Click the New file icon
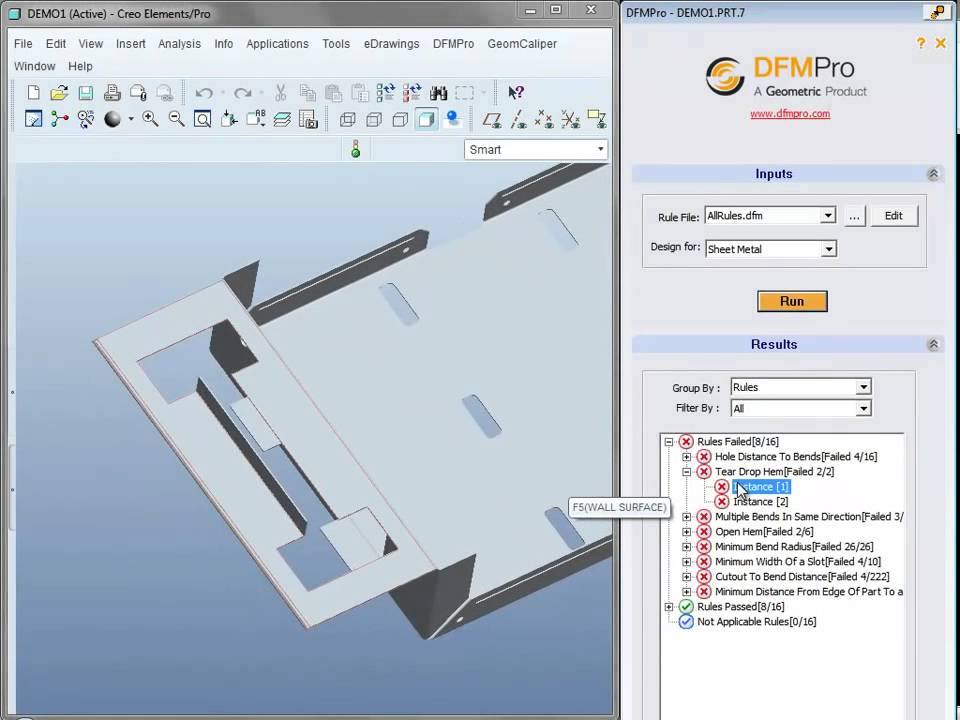The height and width of the screenshot is (720, 960). point(34,93)
